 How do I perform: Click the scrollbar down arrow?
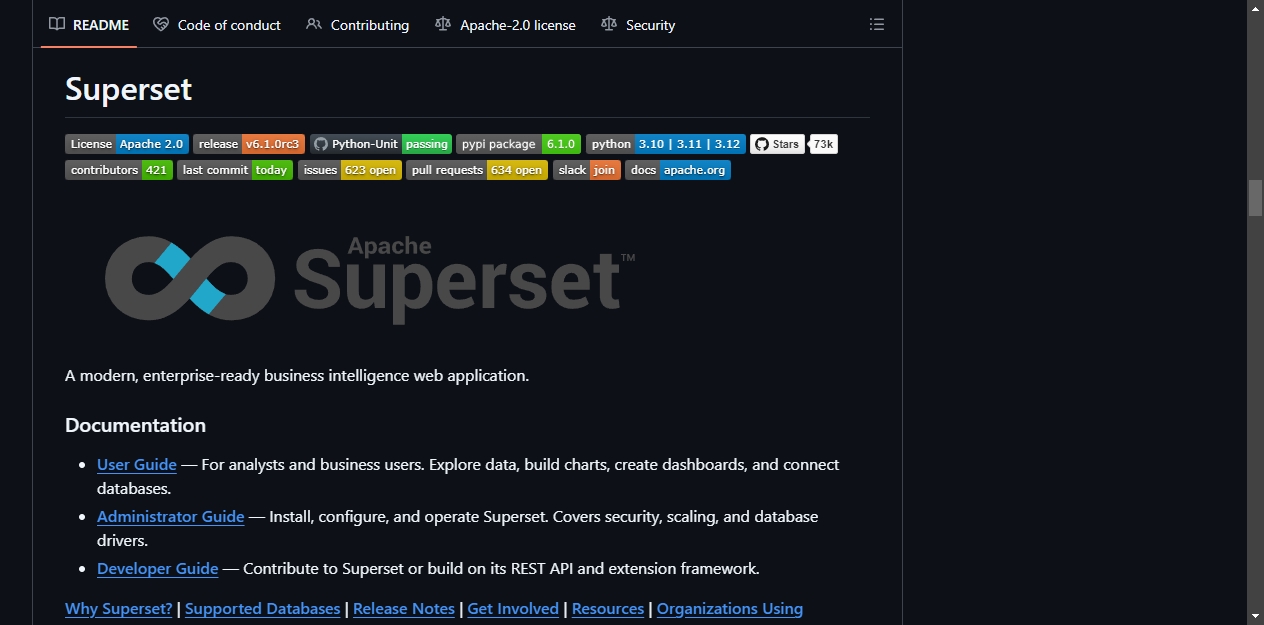coord(1255,616)
